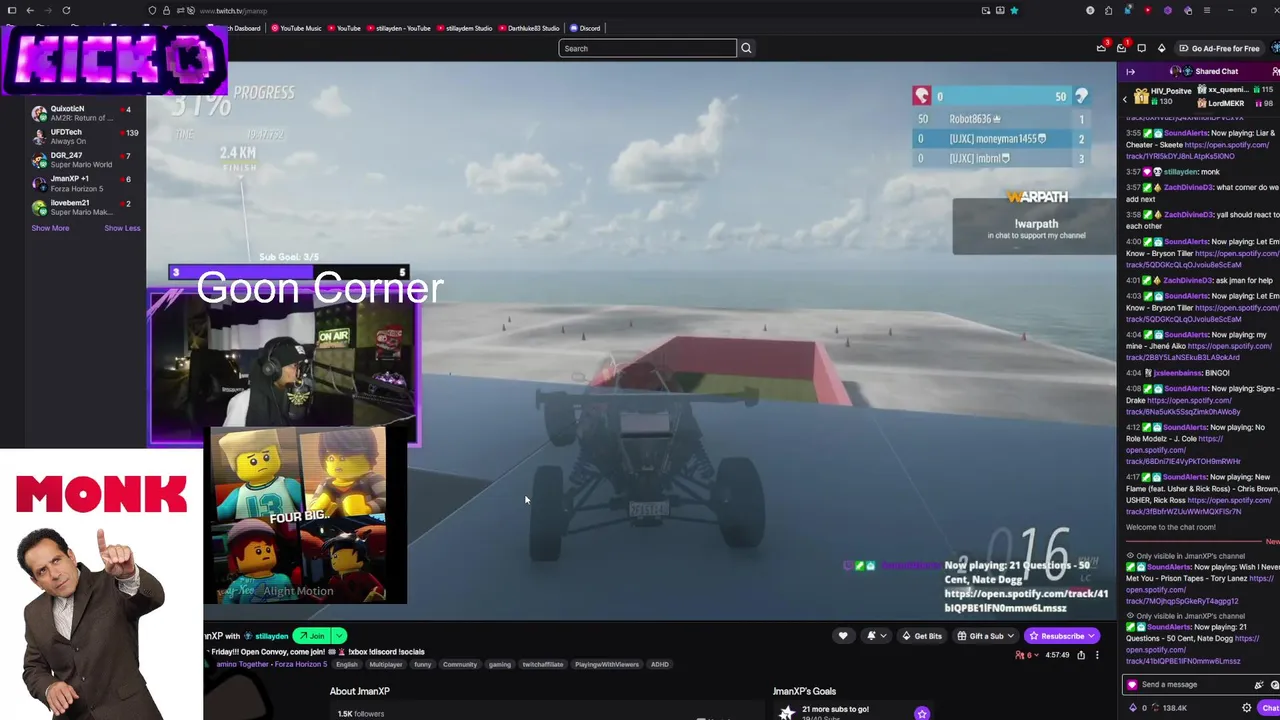Open the whispers speech-bubble icon
1280x720 pixels.
[1141, 48]
